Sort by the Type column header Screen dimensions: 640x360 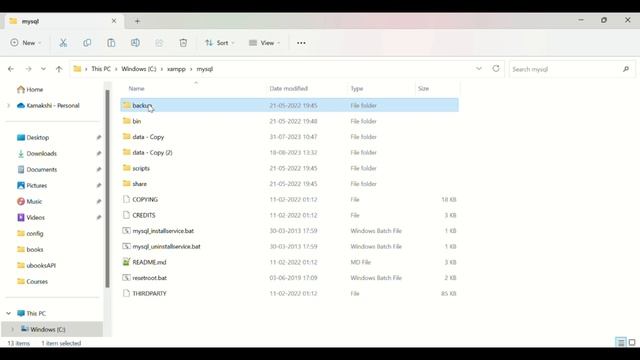357,89
